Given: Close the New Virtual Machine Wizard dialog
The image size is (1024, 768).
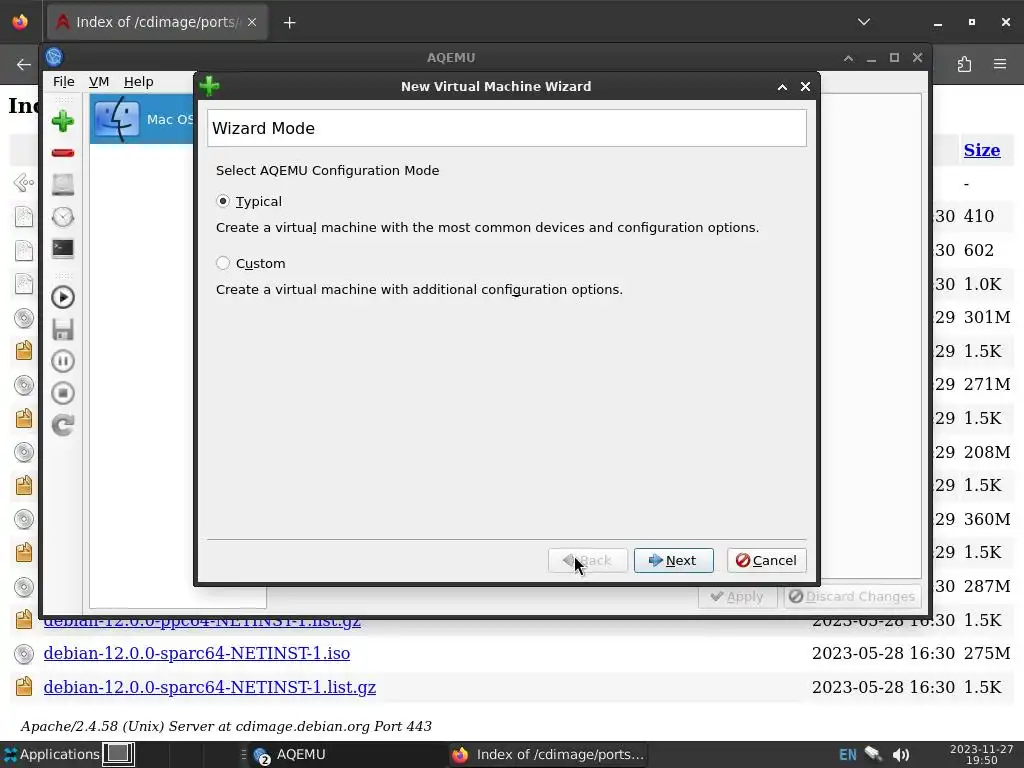Looking at the screenshot, I should pyautogui.click(x=805, y=86).
